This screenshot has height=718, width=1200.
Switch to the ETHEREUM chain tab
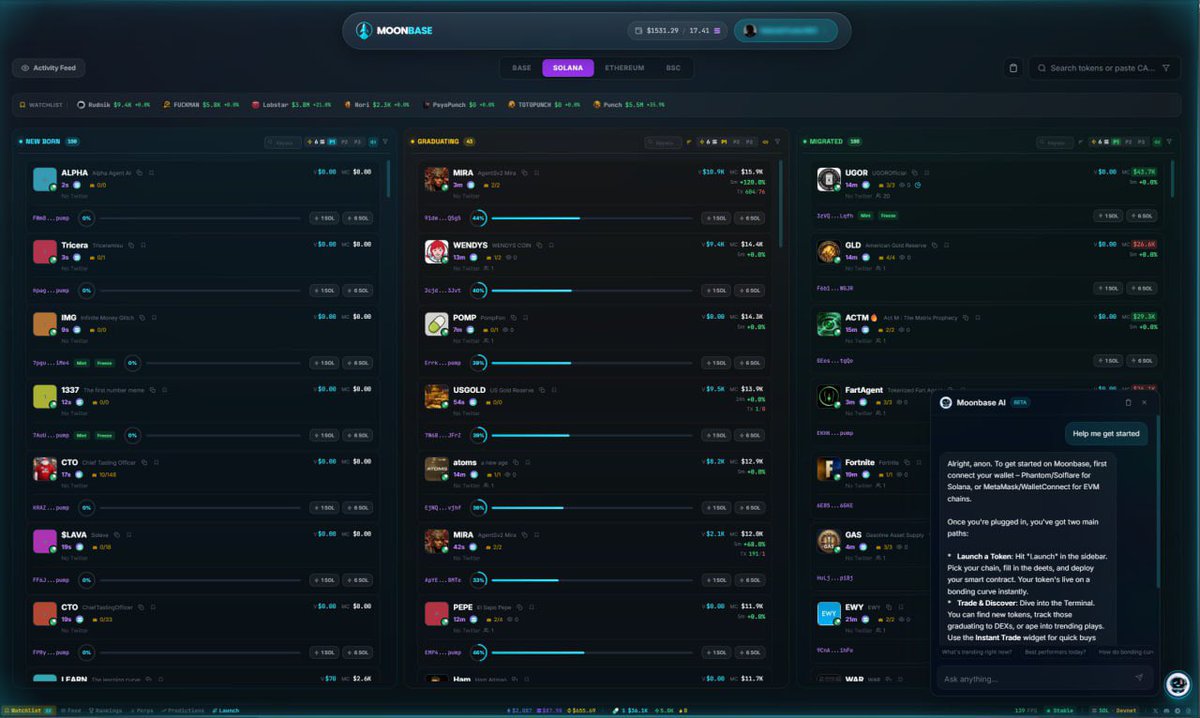(x=625, y=68)
